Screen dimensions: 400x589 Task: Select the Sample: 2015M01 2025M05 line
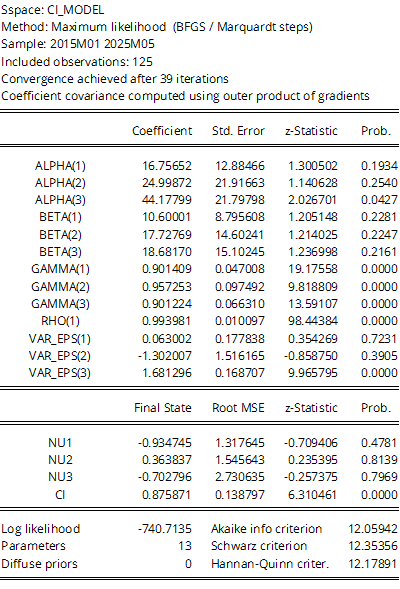tap(78, 44)
